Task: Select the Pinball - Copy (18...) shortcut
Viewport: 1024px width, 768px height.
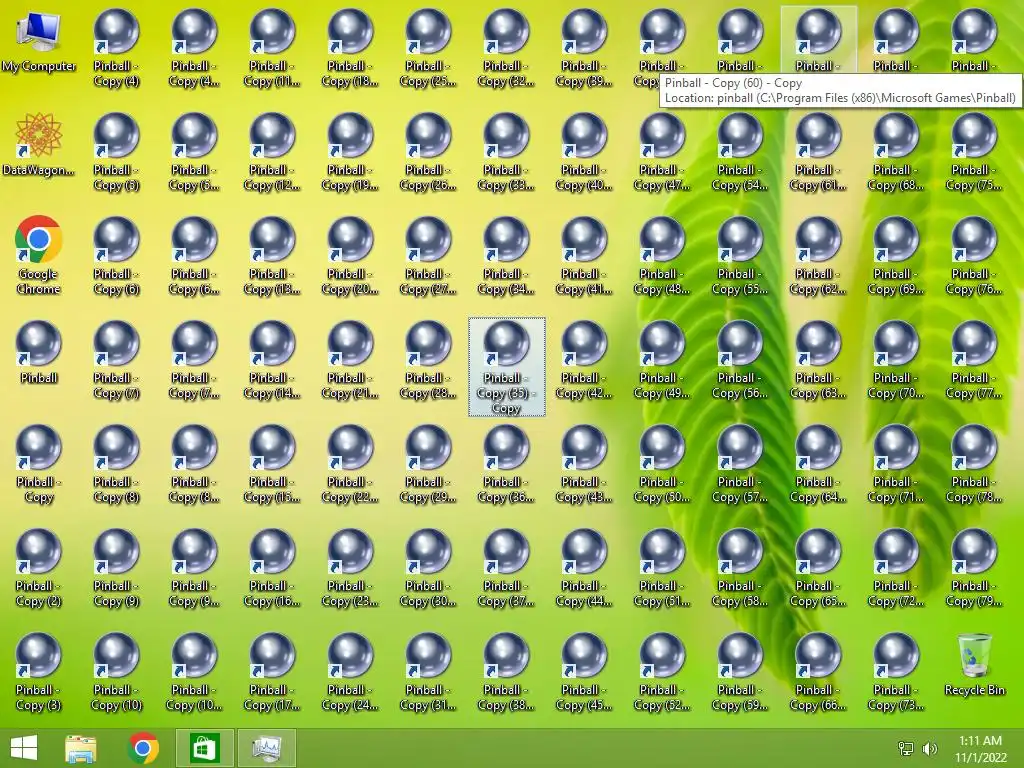Action: [350, 48]
